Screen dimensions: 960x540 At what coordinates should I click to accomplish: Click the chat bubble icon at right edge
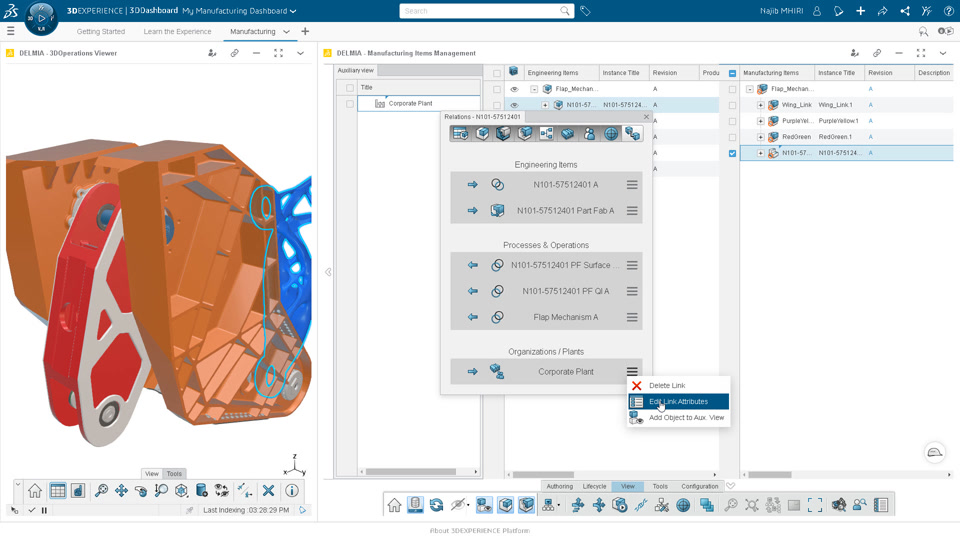tap(934, 452)
